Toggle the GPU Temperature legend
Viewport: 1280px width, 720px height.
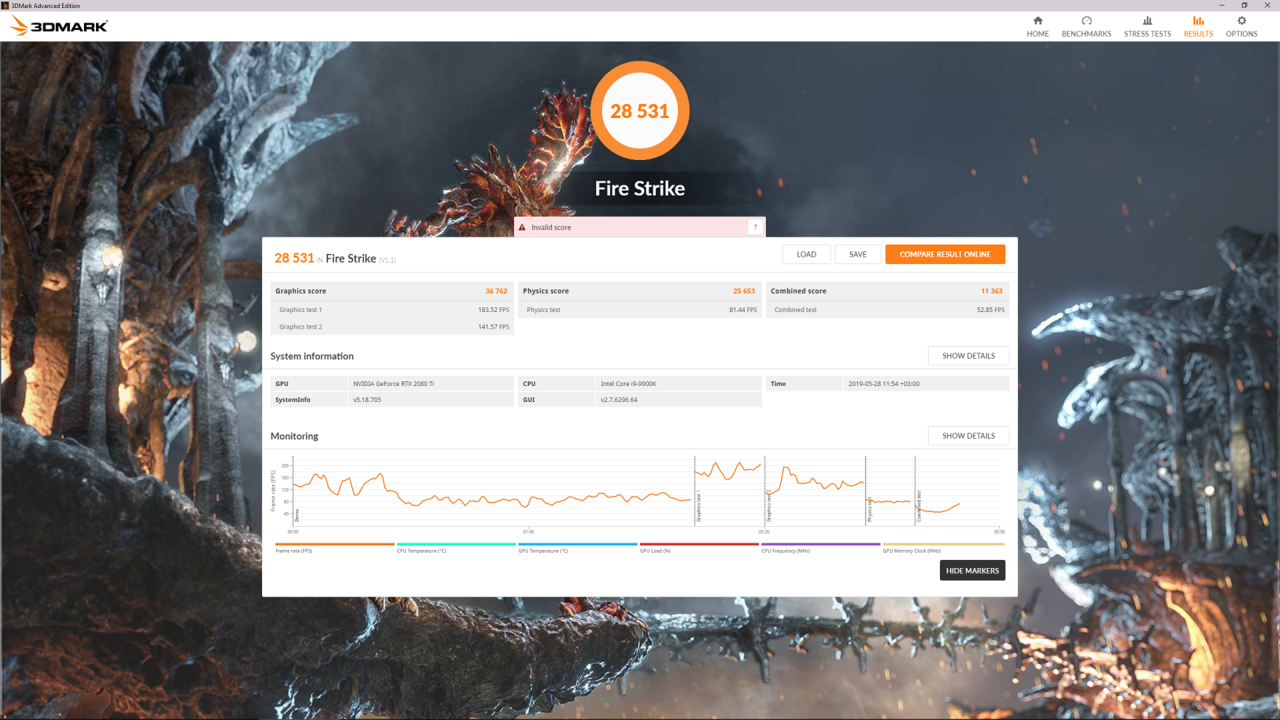point(577,548)
